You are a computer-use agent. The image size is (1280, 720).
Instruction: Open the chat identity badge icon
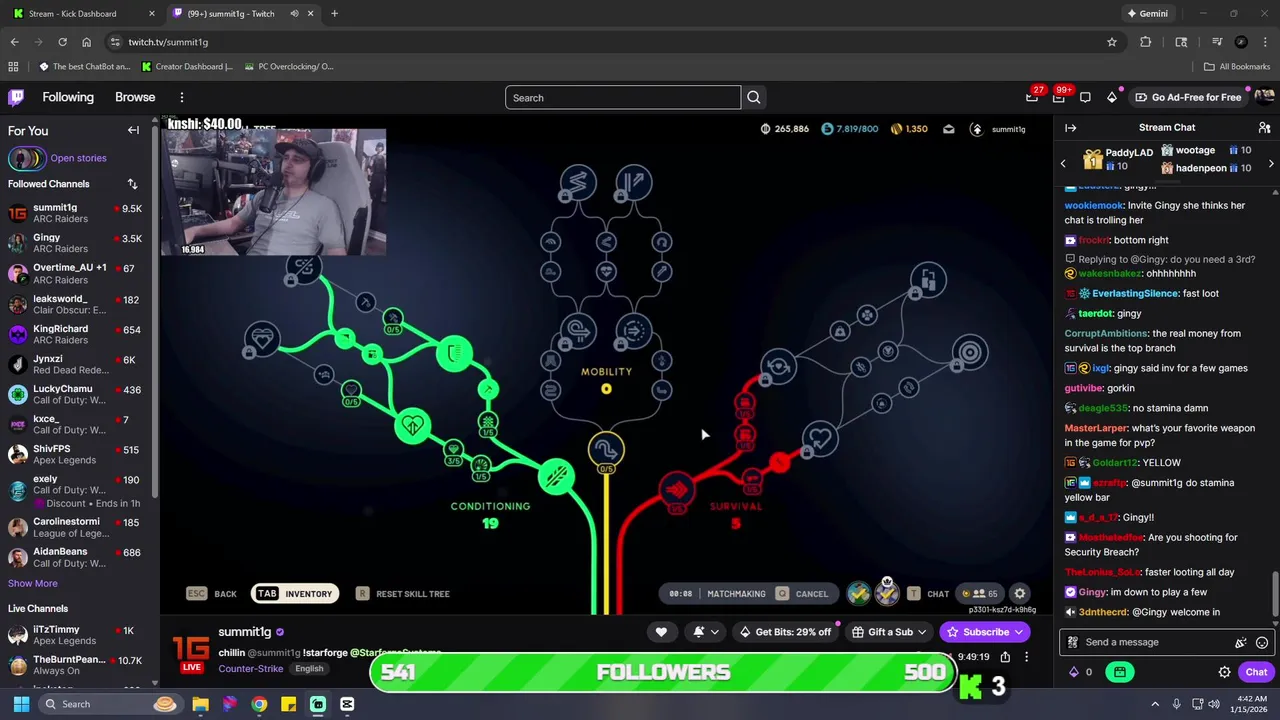pos(1072,642)
